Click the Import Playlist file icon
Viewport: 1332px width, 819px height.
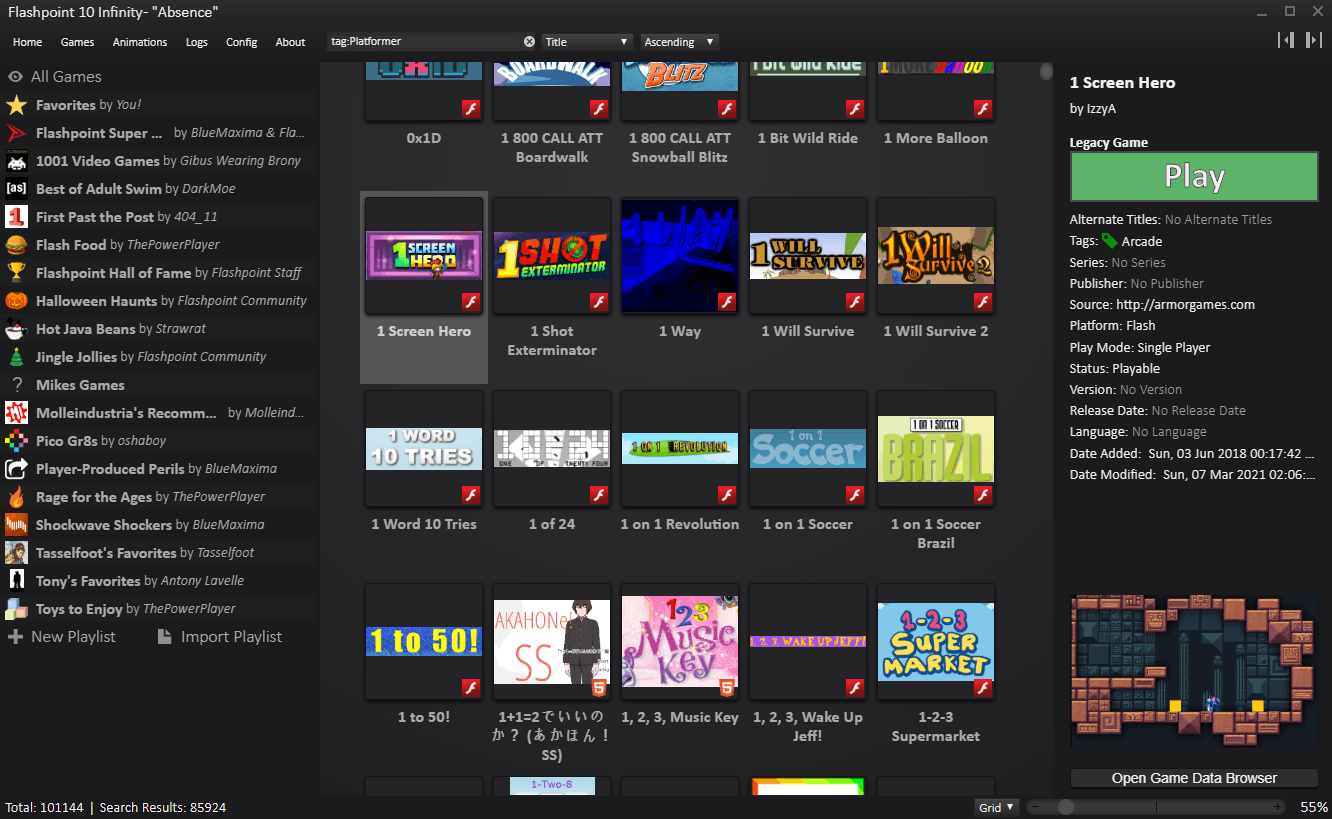165,637
